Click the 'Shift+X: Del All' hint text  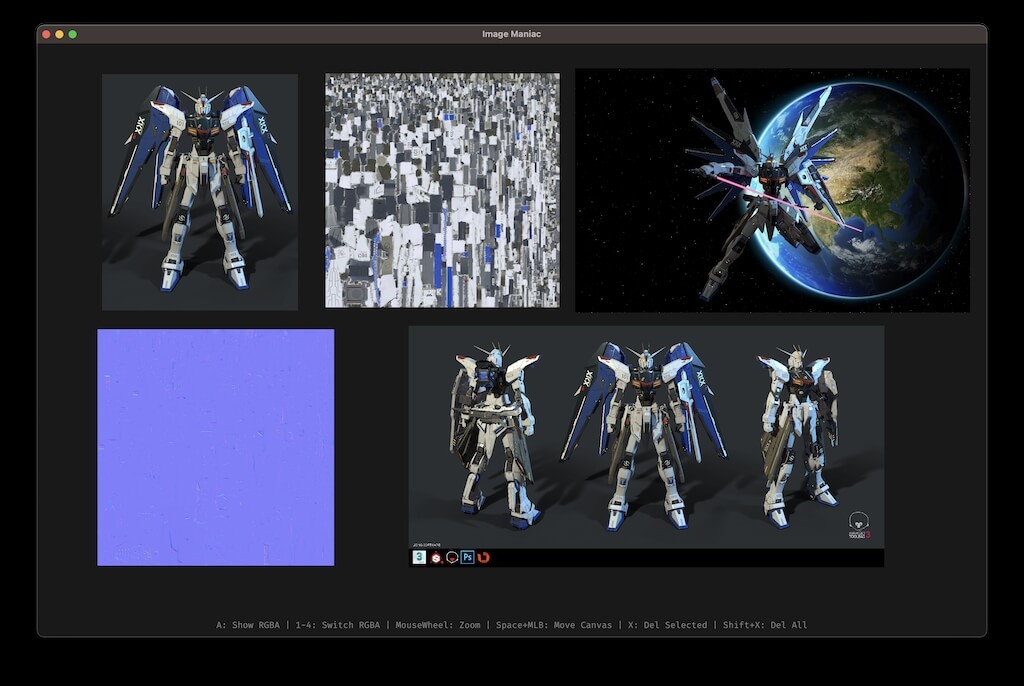(765, 625)
